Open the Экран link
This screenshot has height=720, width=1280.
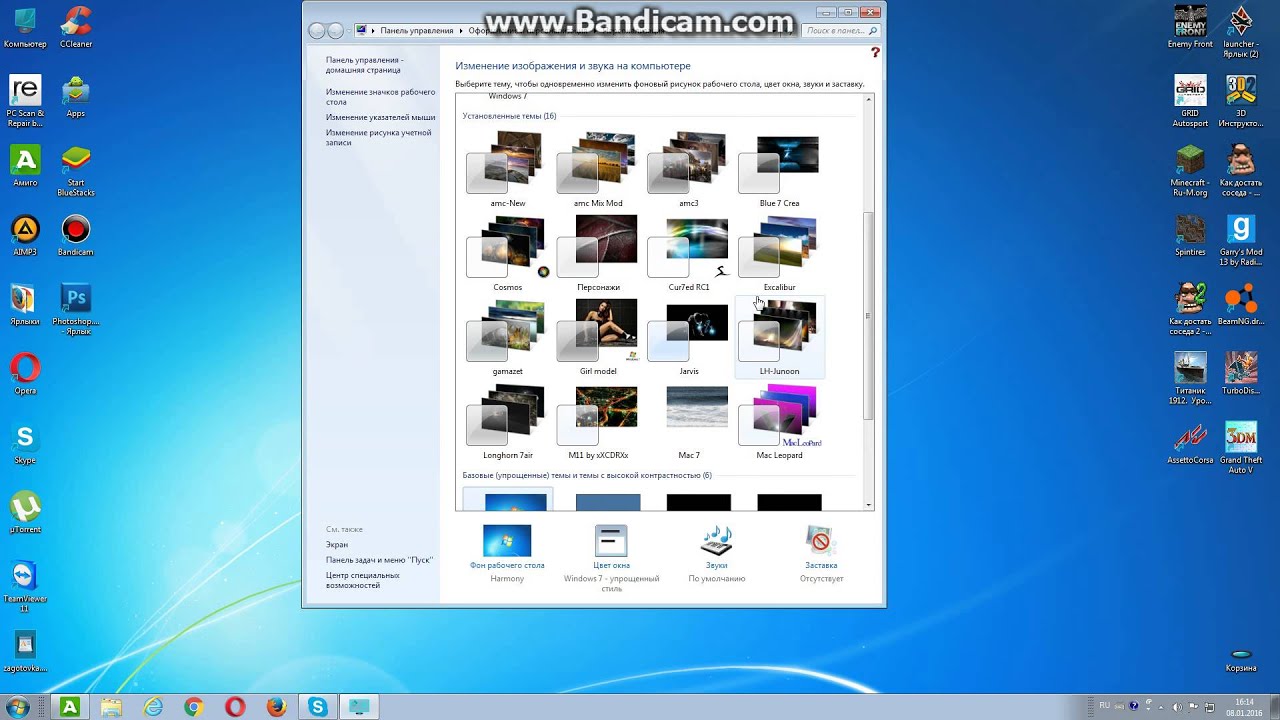(337, 545)
